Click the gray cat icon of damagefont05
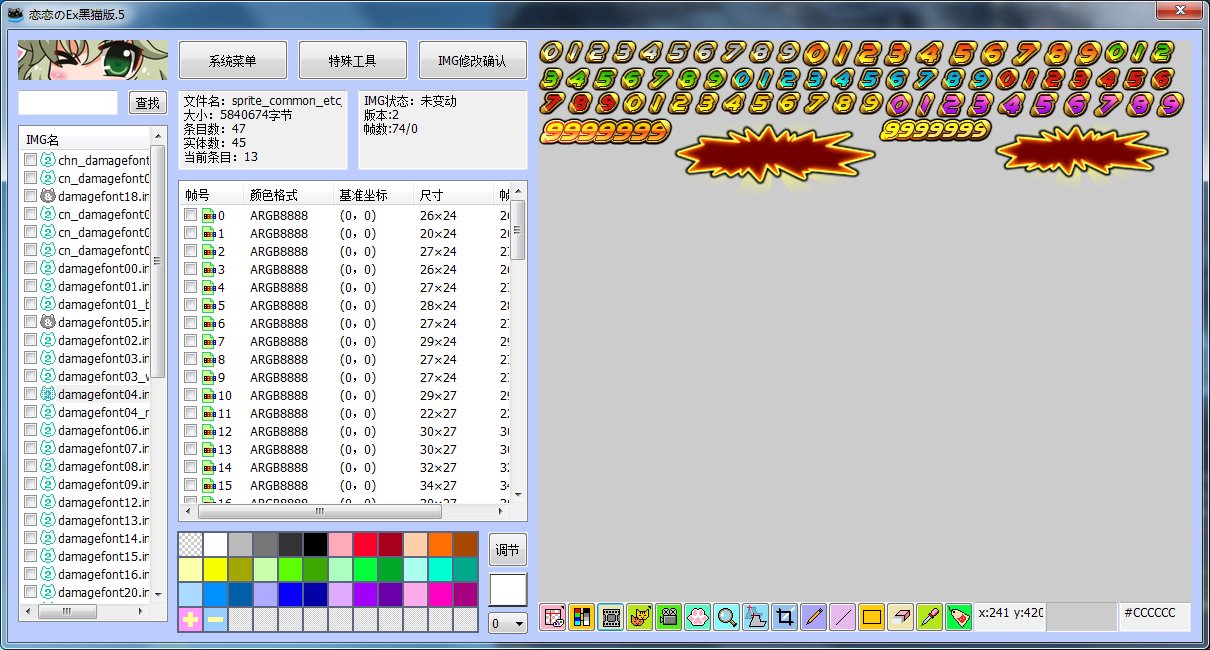 [47, 322]
